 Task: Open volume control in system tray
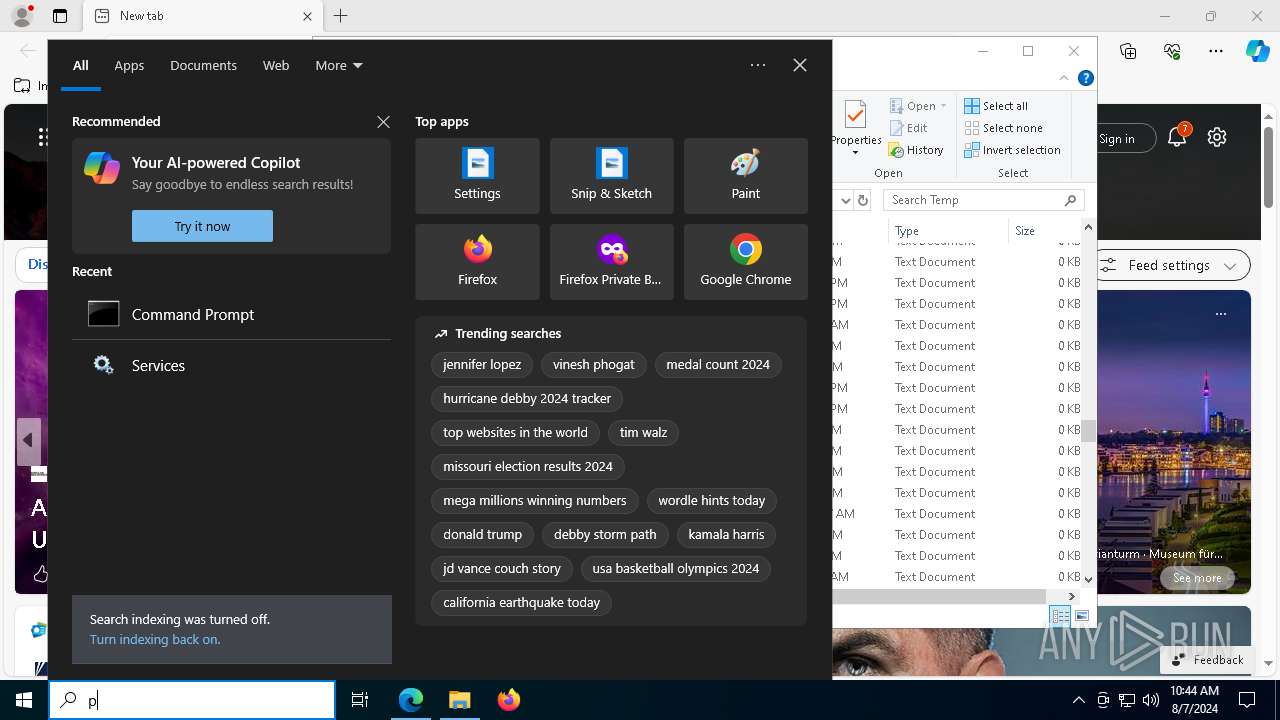click(x=1150, y=700)
